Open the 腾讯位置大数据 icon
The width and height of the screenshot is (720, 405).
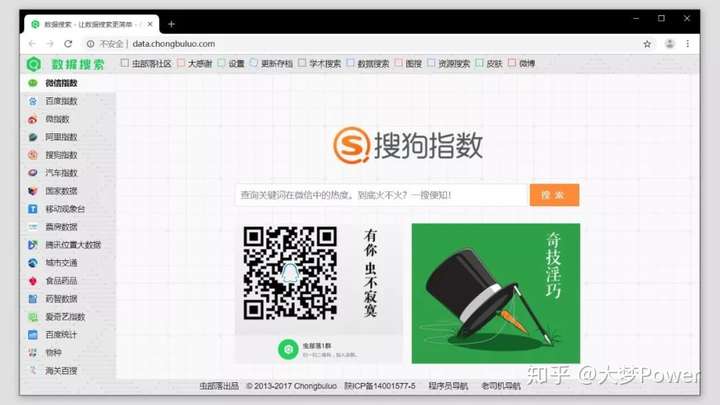tap(33, 245)
